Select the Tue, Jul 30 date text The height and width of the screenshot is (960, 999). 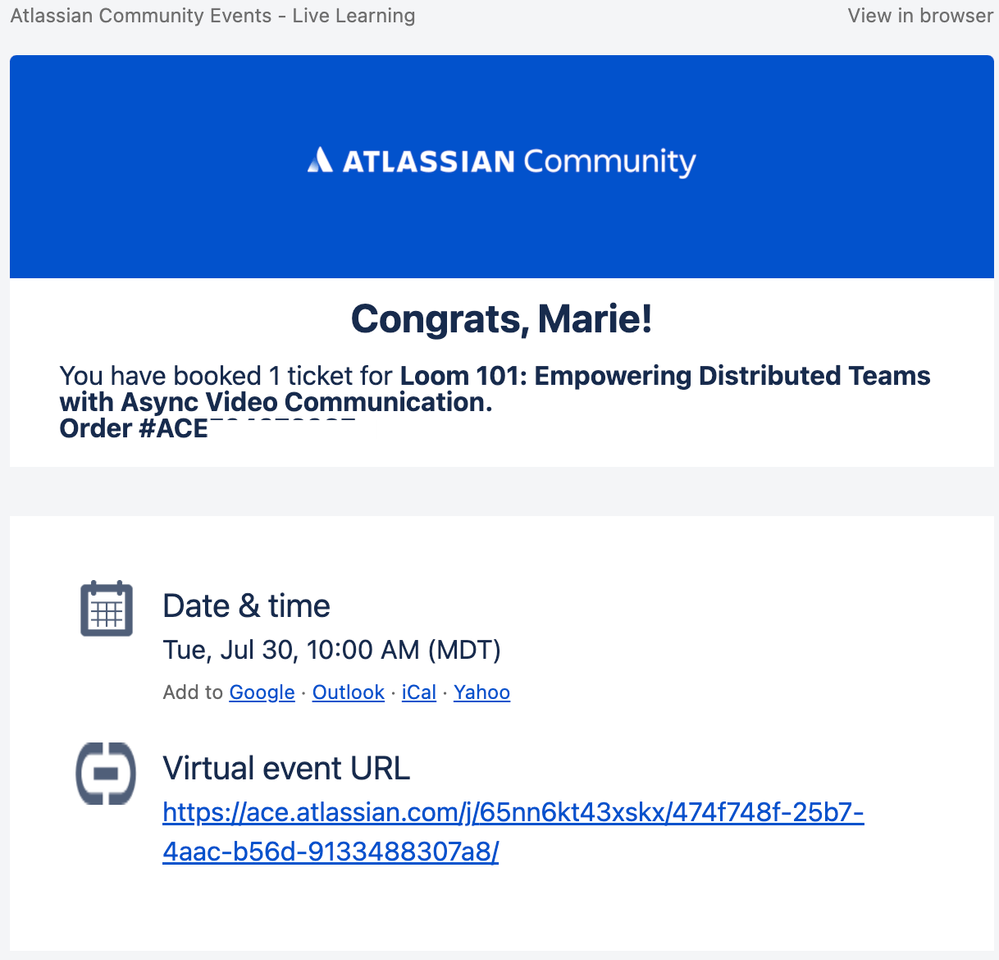pyautogui.click(x=331, y=650)
